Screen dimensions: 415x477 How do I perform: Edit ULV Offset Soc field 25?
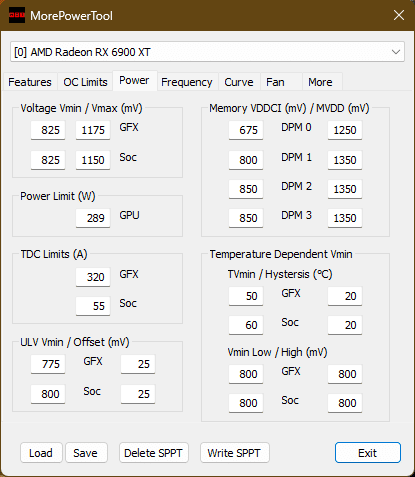pos(138,394)
